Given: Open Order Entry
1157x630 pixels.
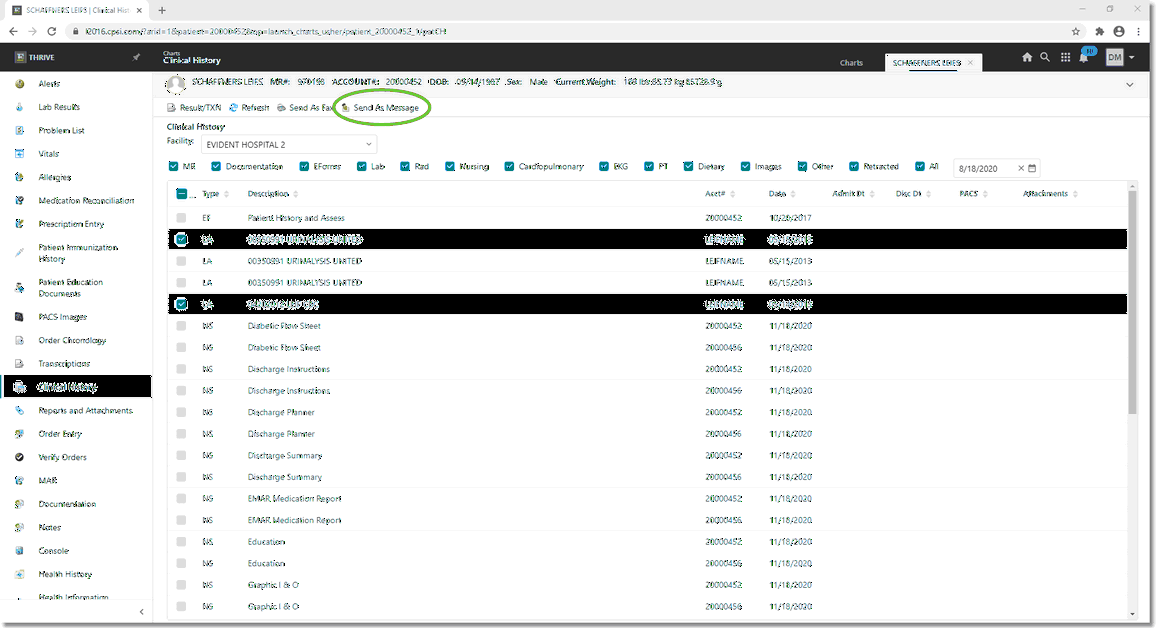Looking at the screenshot, I should pyautogui.click(x=60, y=434).
